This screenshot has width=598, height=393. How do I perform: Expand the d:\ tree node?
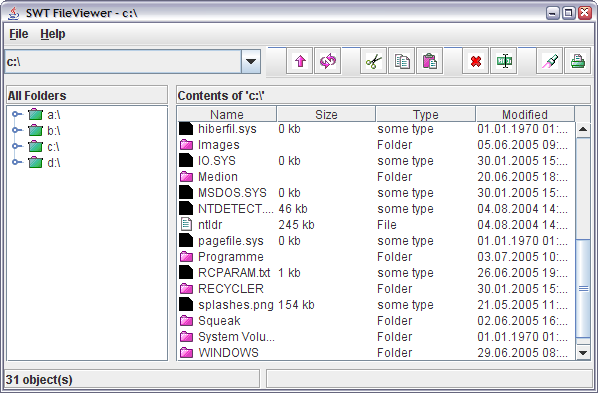pos(16,162)
